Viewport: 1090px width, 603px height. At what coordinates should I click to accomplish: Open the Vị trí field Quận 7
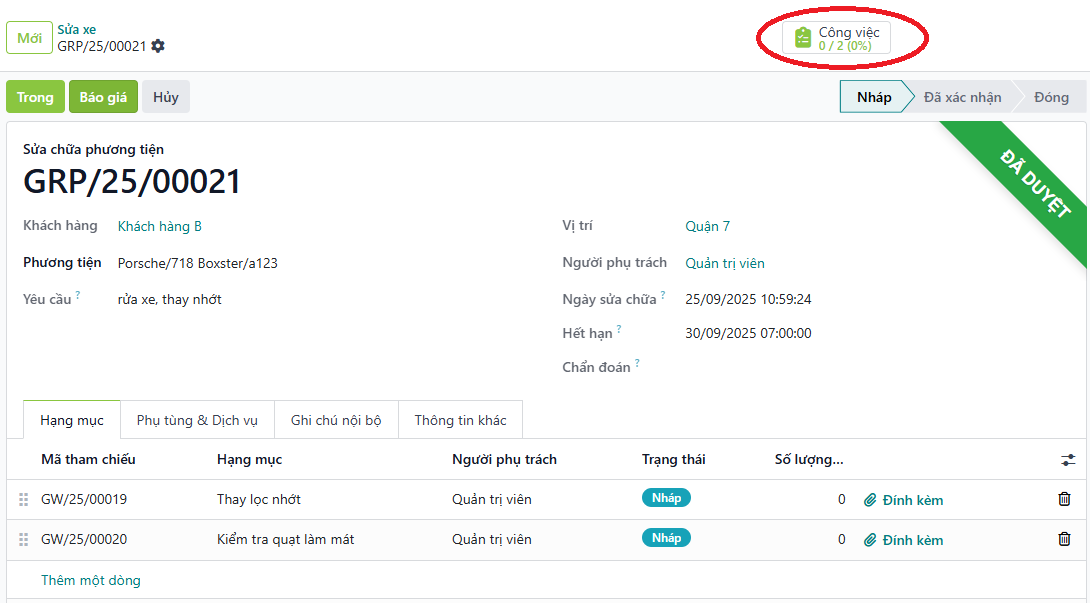click(707, 226)
